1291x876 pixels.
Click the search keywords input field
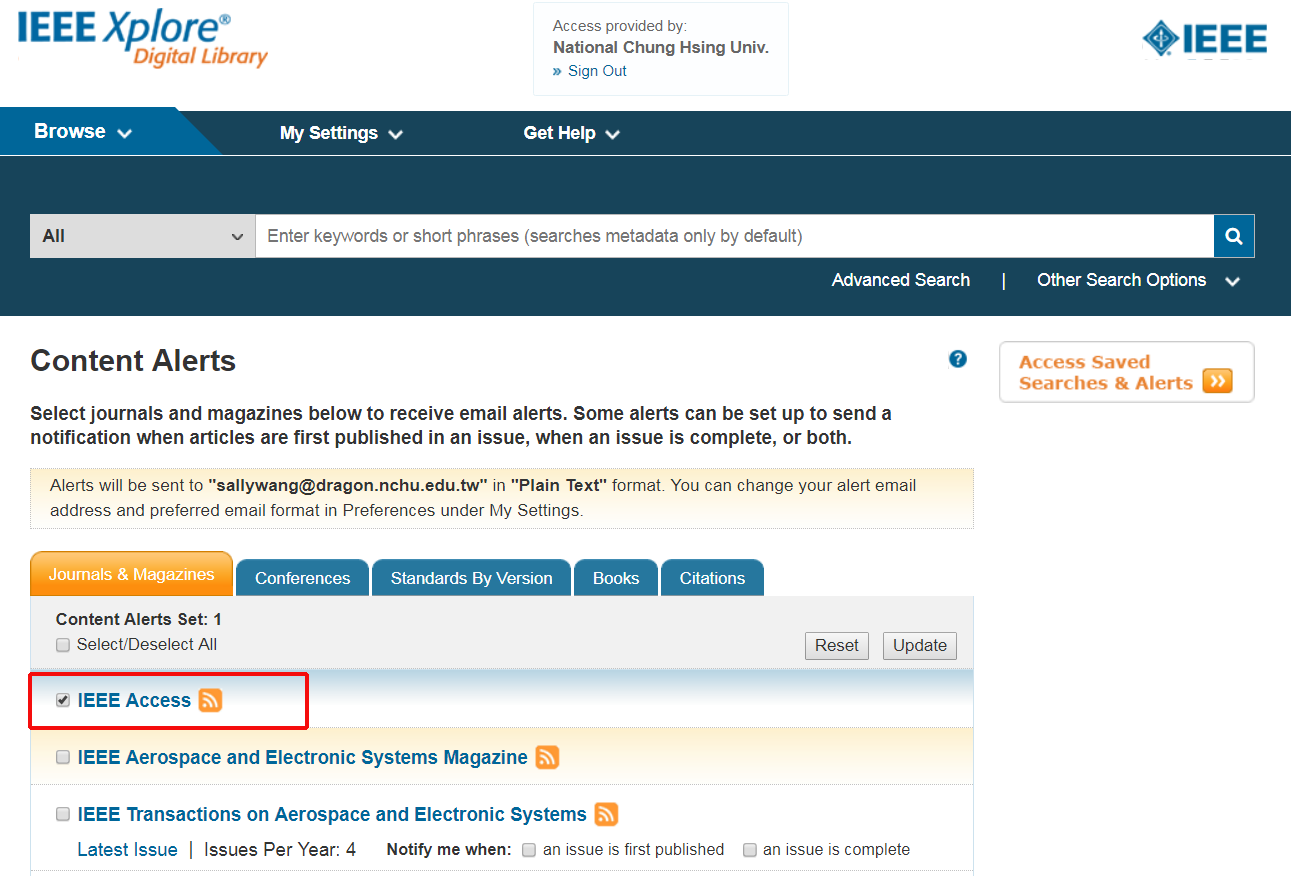(x=735, y=236)
